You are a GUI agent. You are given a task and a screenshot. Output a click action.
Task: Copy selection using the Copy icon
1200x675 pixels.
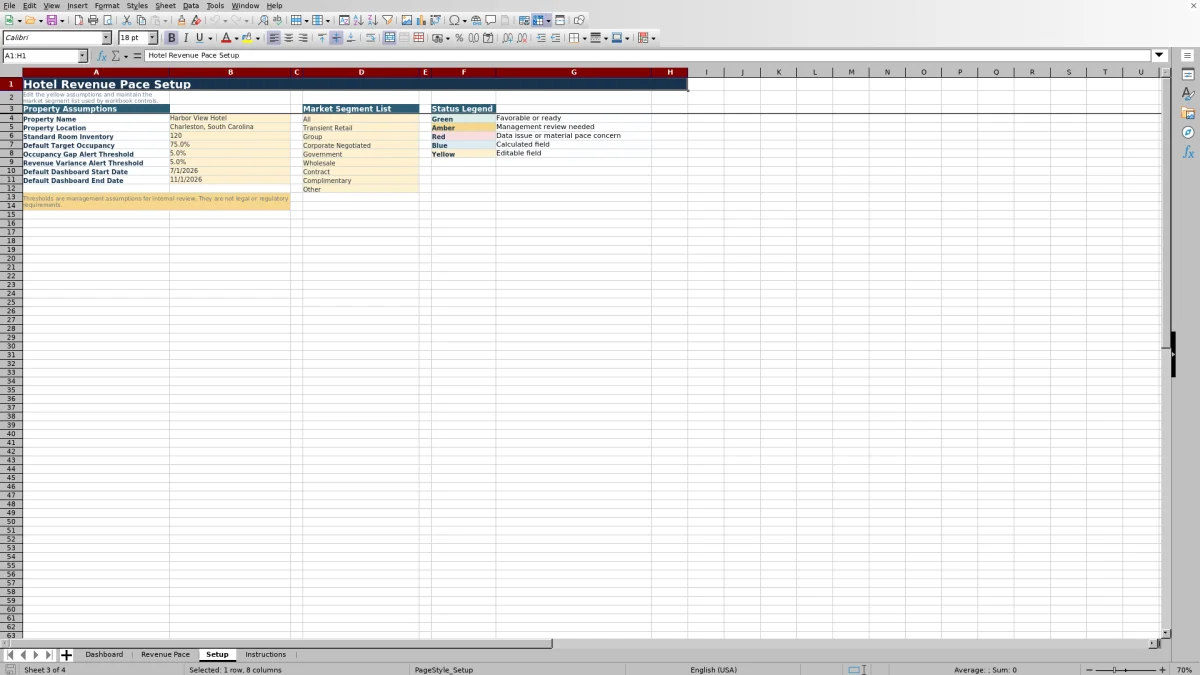tap(141, 20)
